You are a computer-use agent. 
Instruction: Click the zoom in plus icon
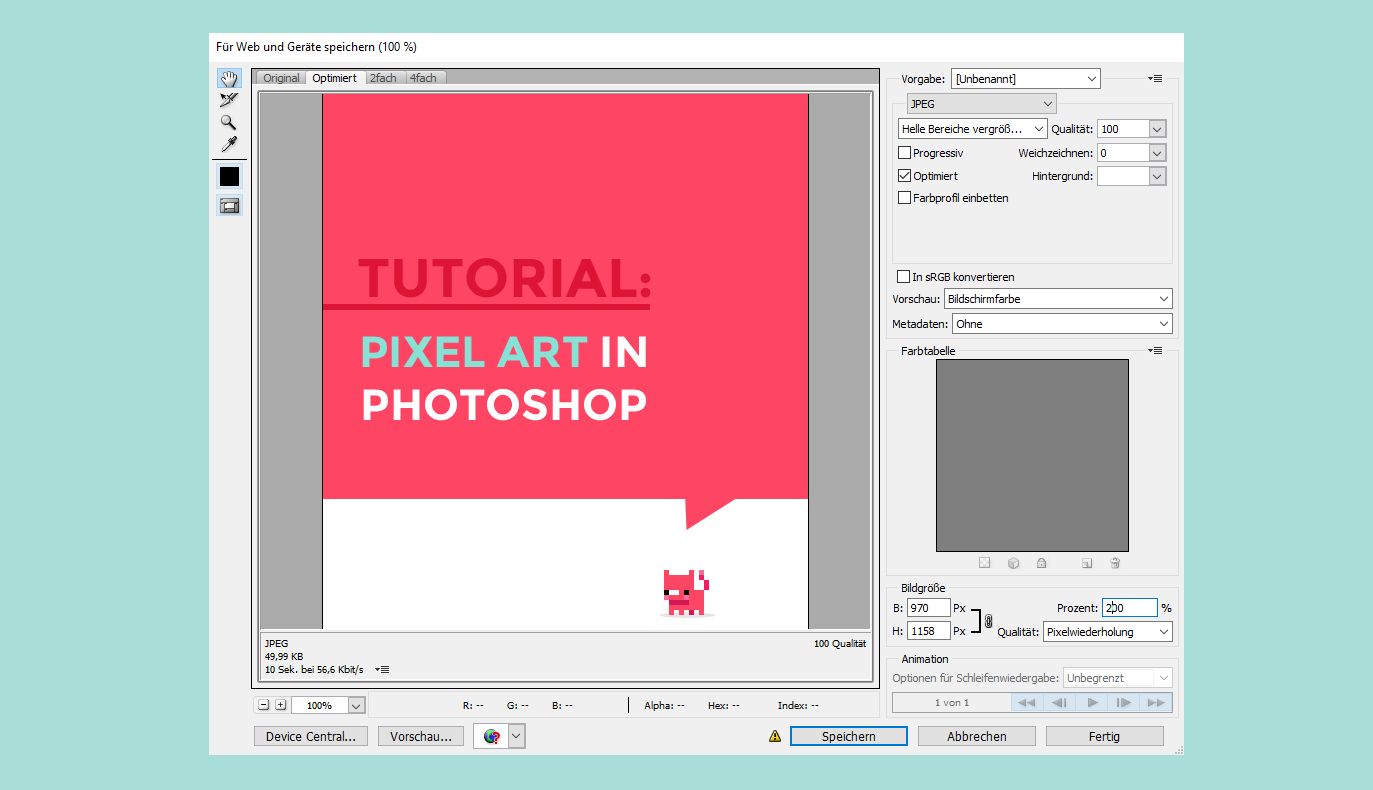[281, 705]
